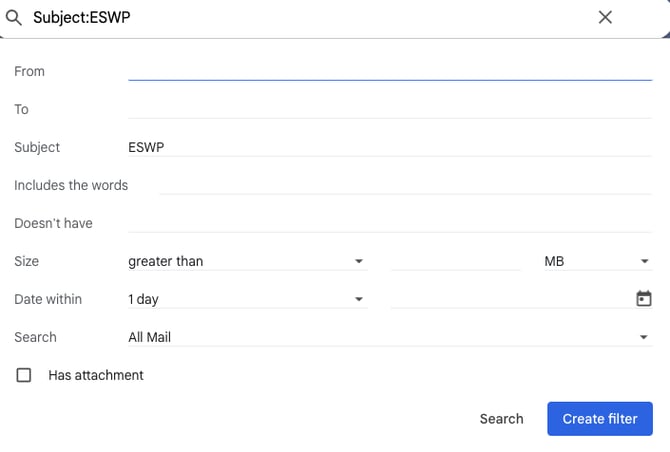Image resolution: width=670 pixels, height=452 pixels.
Task: Click the Subject:ESWP search bar text
Action: [82, 18]
